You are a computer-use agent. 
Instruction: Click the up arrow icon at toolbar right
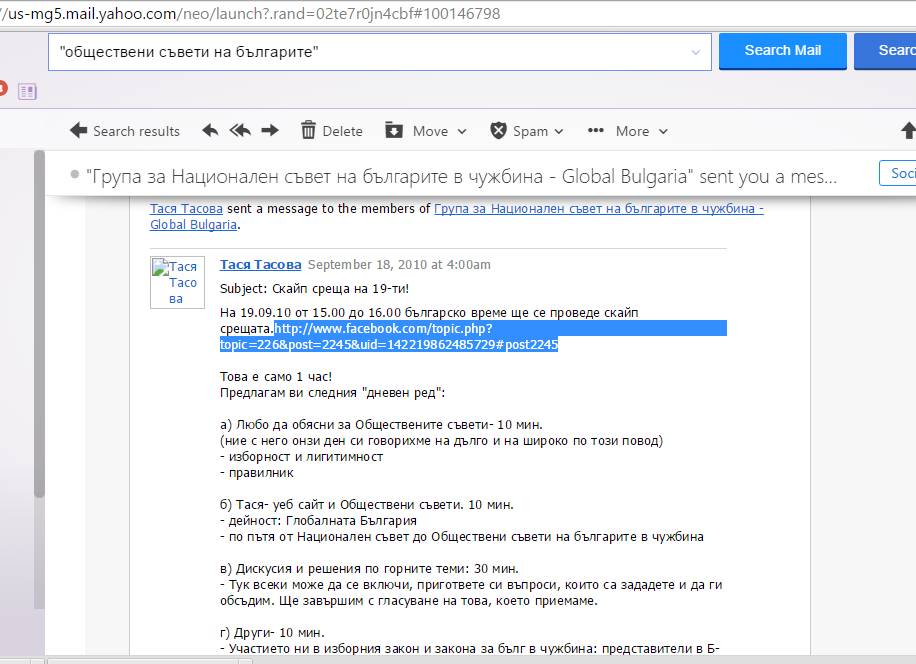(908, 131)
